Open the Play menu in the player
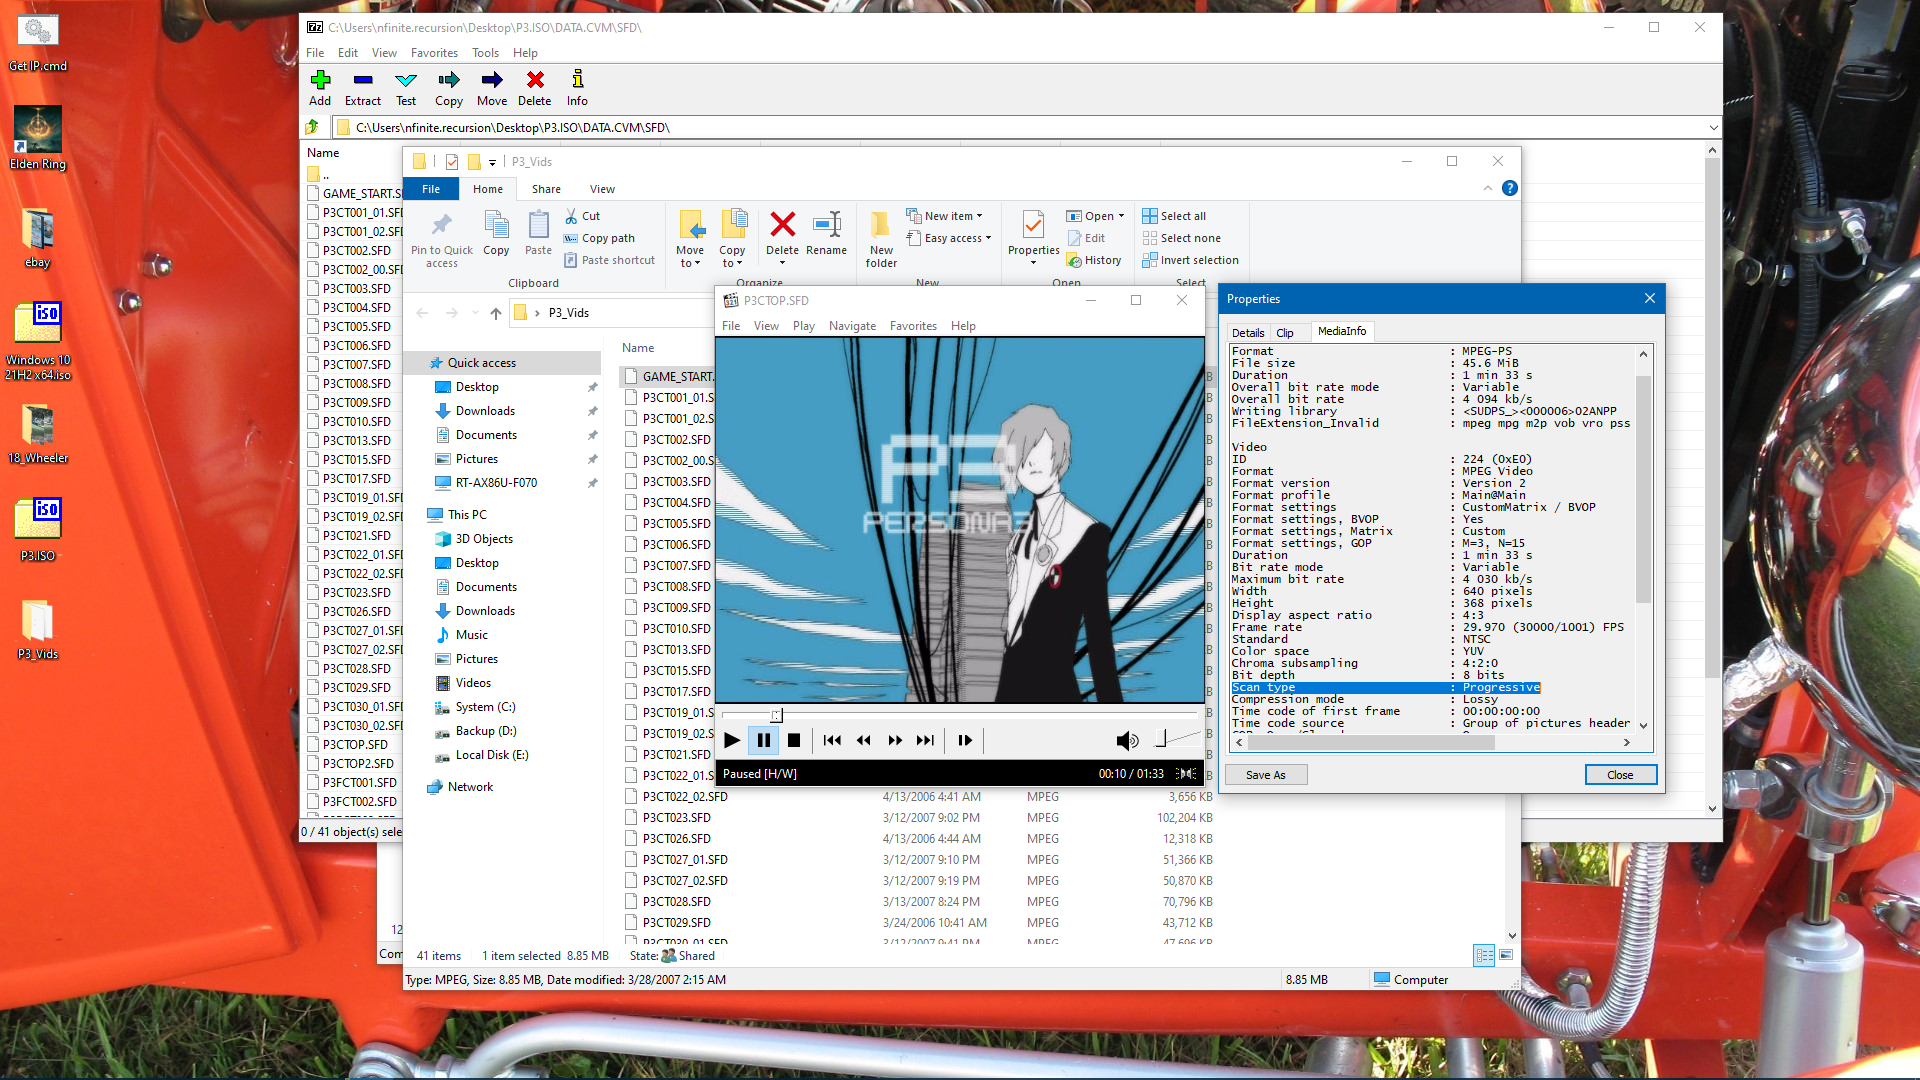 click(803, 325)
